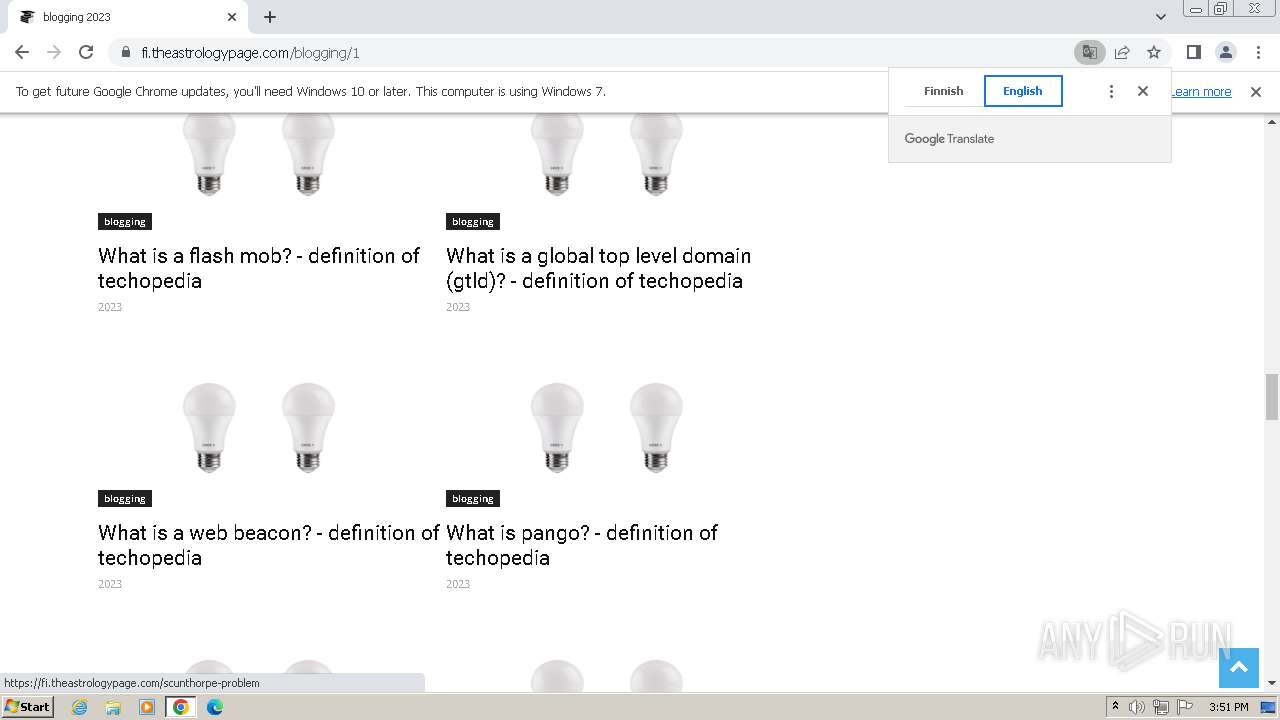Click the back-to-top arrow button

[x=1238, y=668]
